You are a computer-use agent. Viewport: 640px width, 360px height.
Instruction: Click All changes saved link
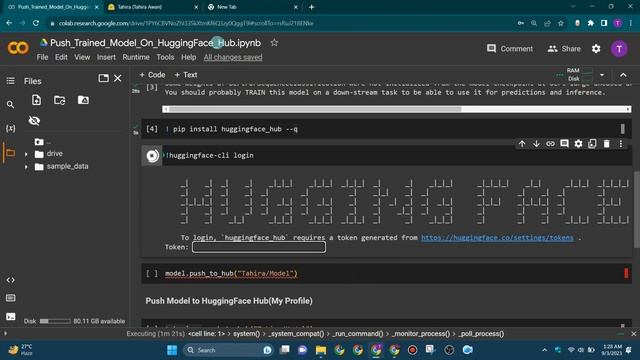click(x=233, y=57)
